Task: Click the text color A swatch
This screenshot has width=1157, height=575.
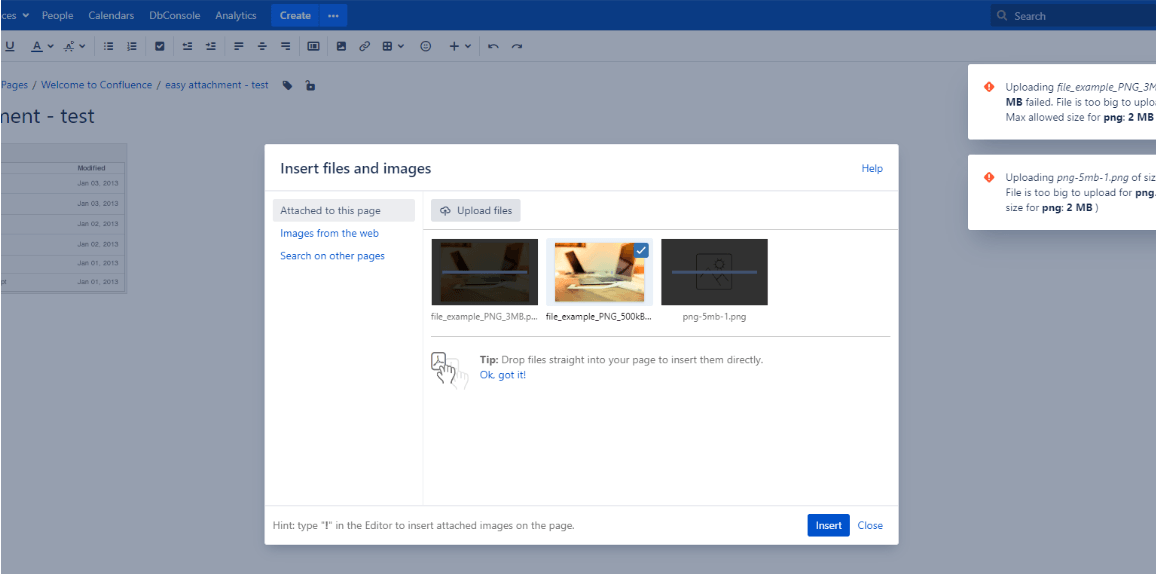Action: pyautogui.click(x=36, y=46)
